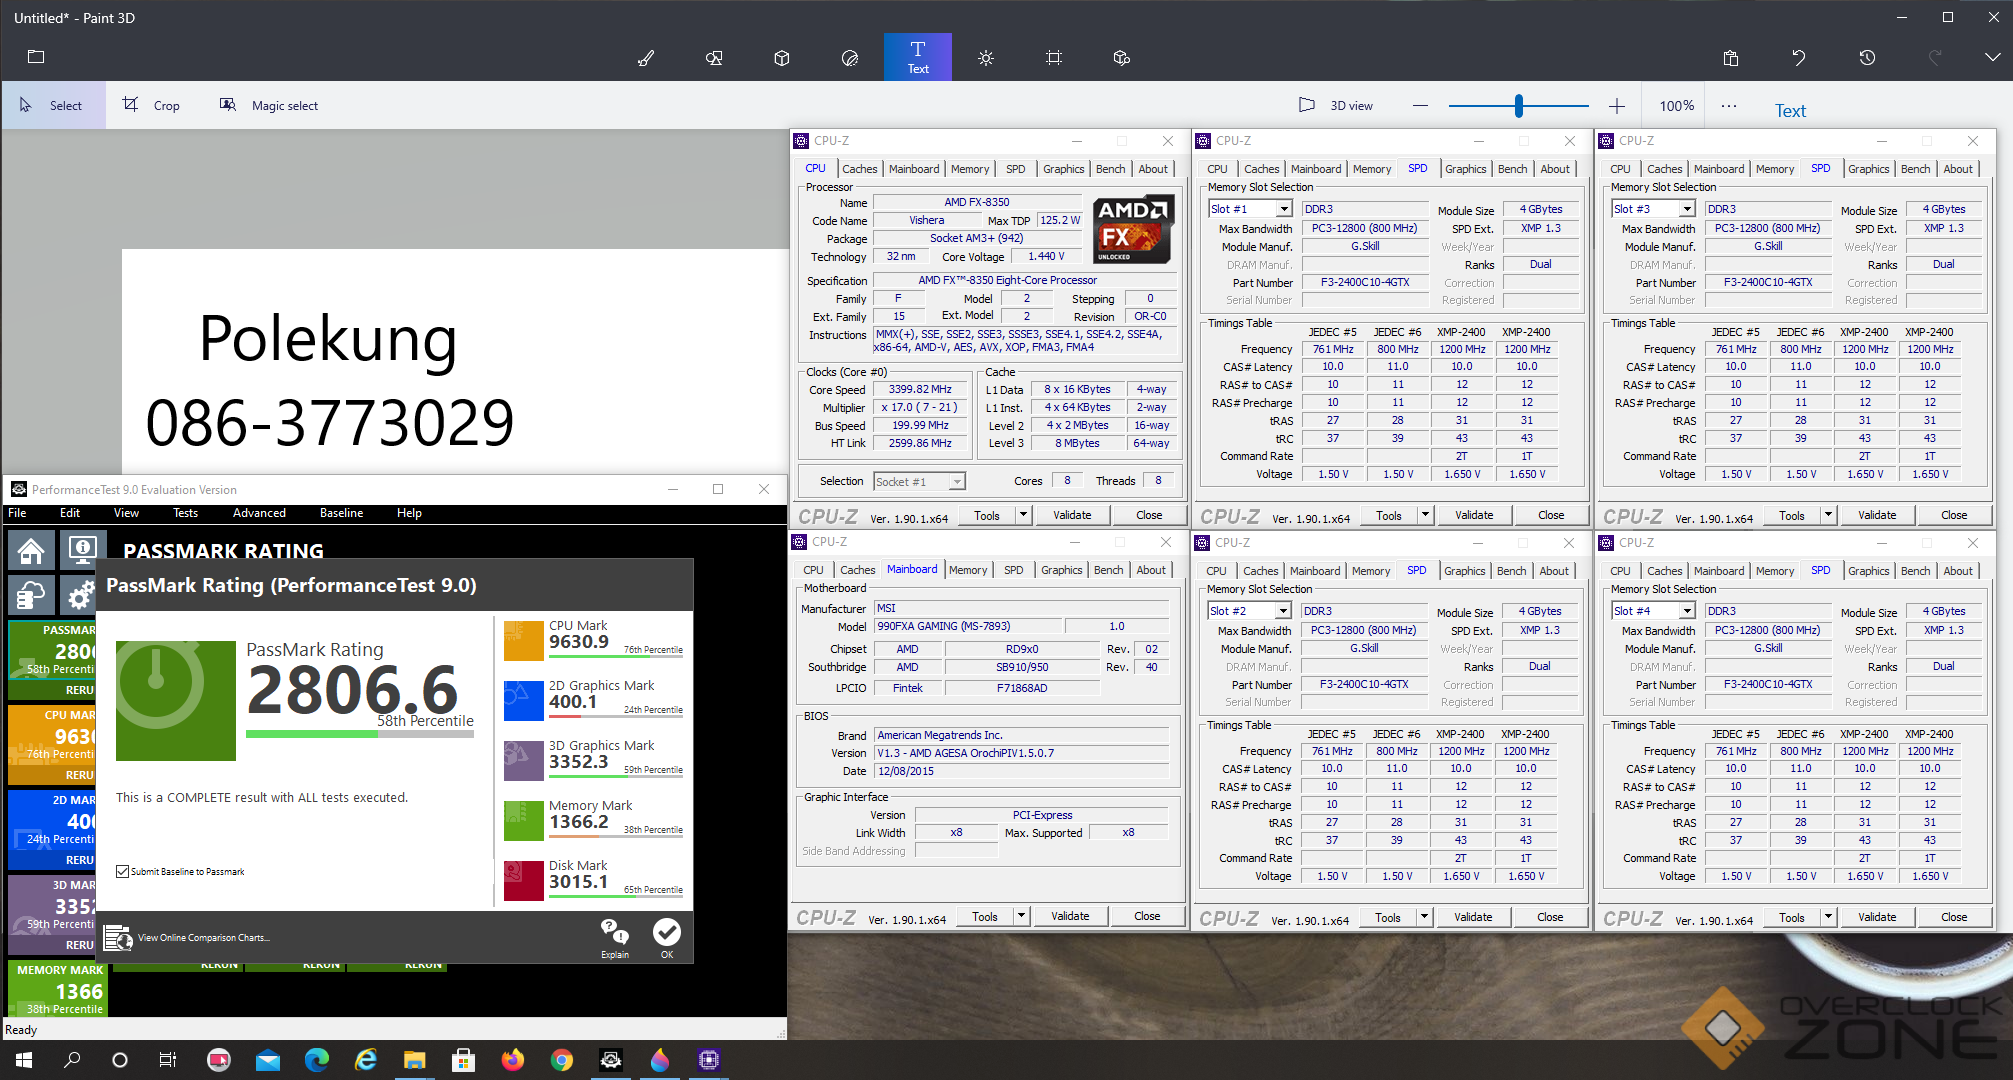Open the 3D shapes tool
The height and width of the screenshot is (1080, 2013).
click(782, 58)
